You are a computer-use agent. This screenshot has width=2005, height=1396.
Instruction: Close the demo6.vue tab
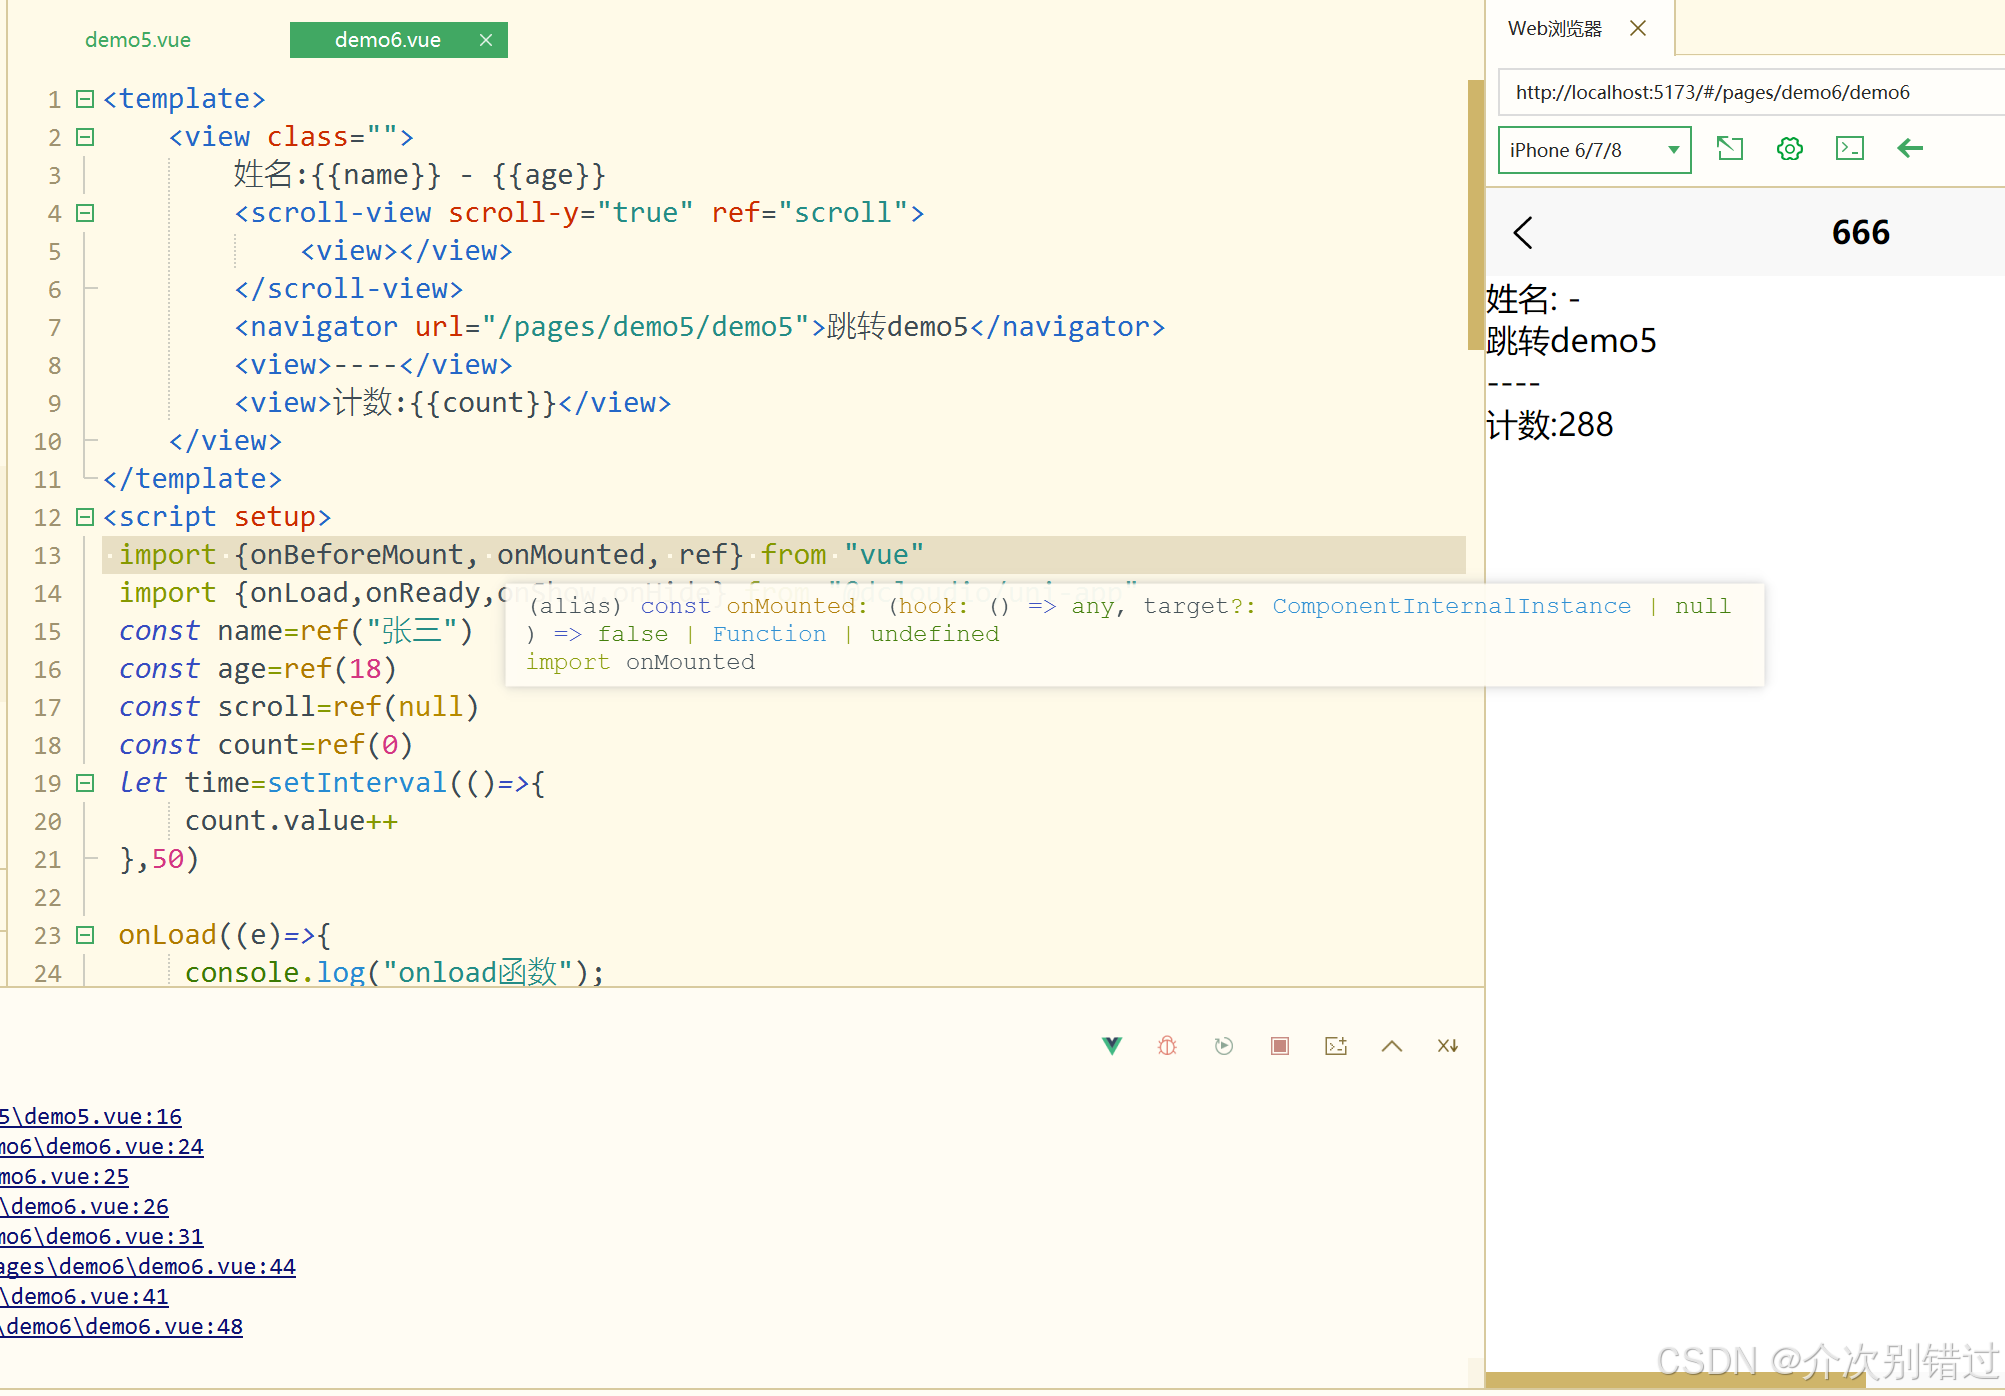tap(486, 40)
